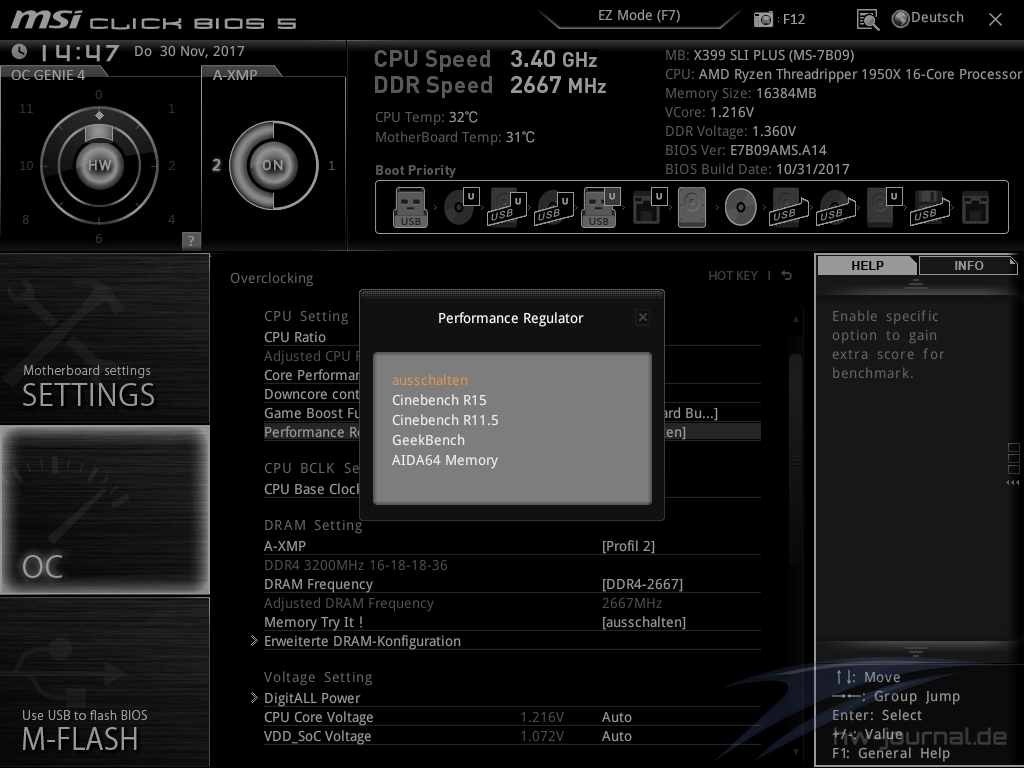The width and height of the screenshot is (1024, 768).
Task: Choose AIDA64 Memory option
Action: coord(445,460)
